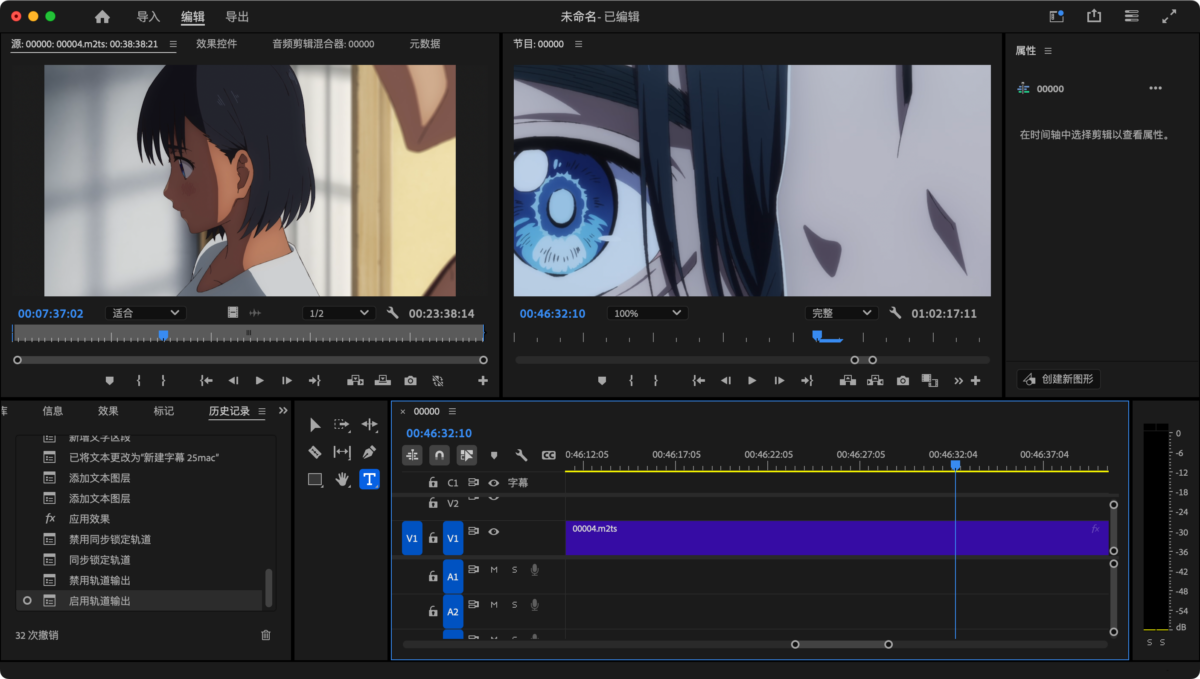Select the Ripple Edit tool
This screenshot has width=1200, height=679.
coord(369,425)
